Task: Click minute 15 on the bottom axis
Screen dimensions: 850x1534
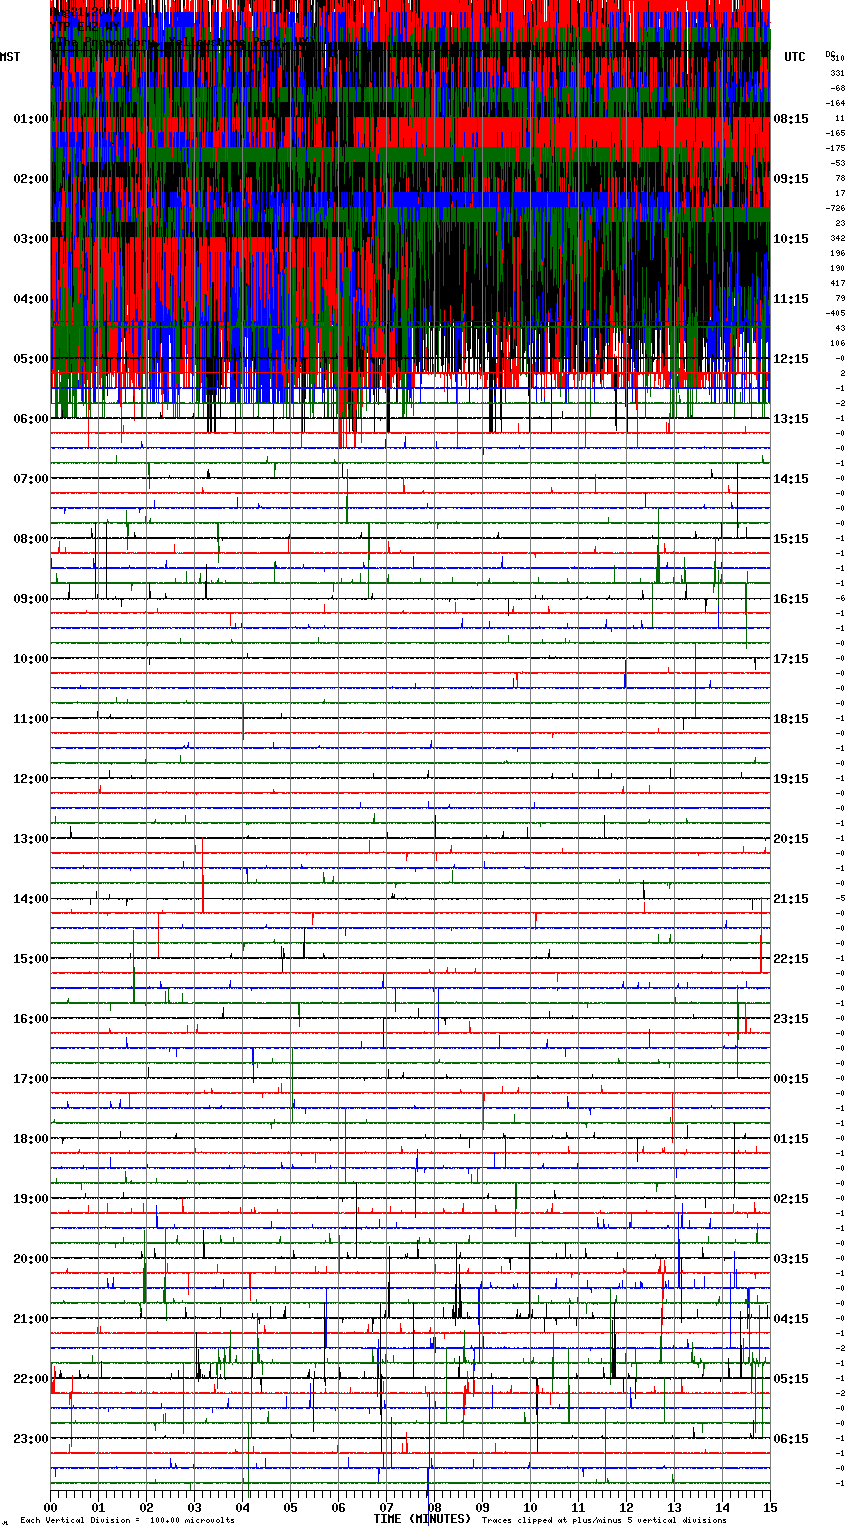Action: (x=769, y=1507)
